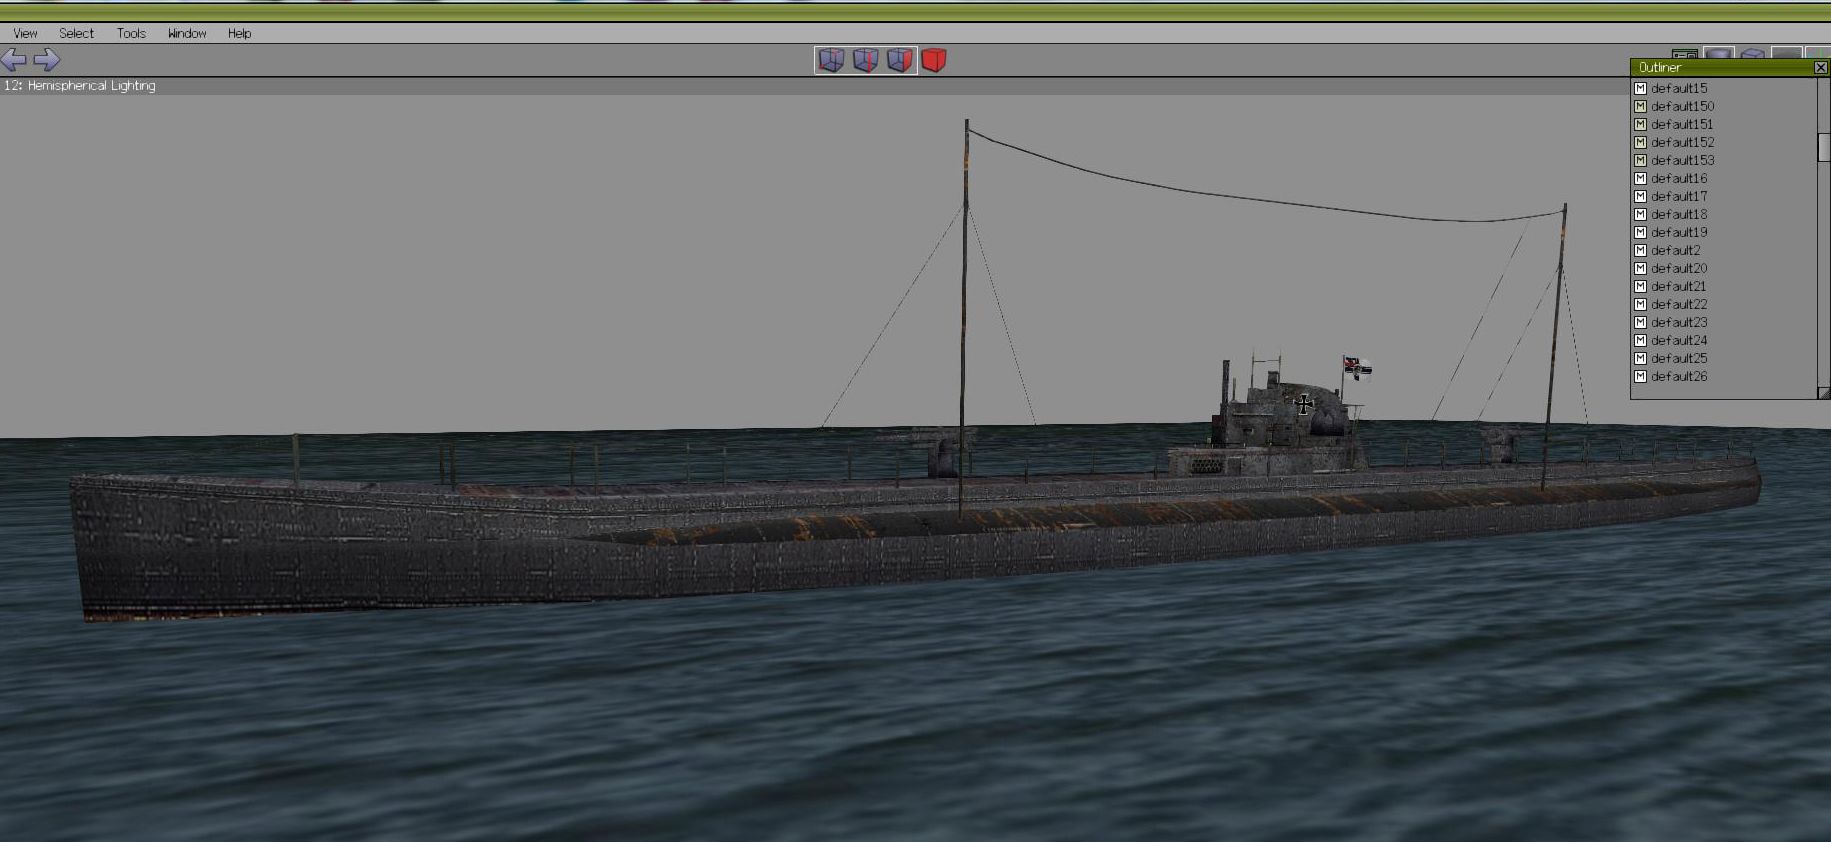Screen dimensions: 1831x842
Task: Close the Outliner panel
Action: pyautogui.click(x=1821, y=67)
